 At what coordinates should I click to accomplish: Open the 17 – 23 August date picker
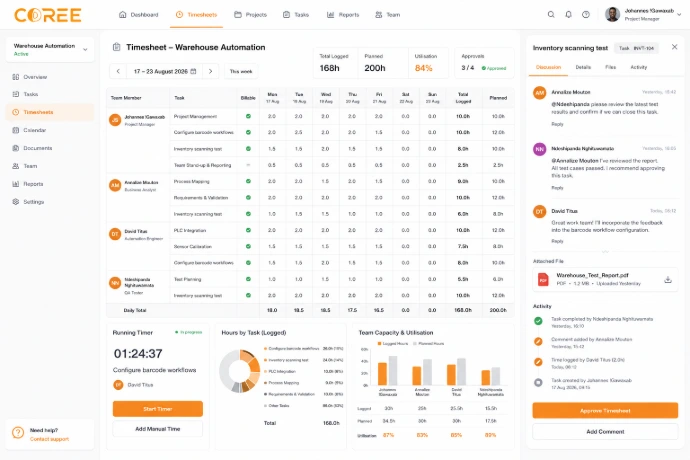pyautogui.click(x=165, y=71)
